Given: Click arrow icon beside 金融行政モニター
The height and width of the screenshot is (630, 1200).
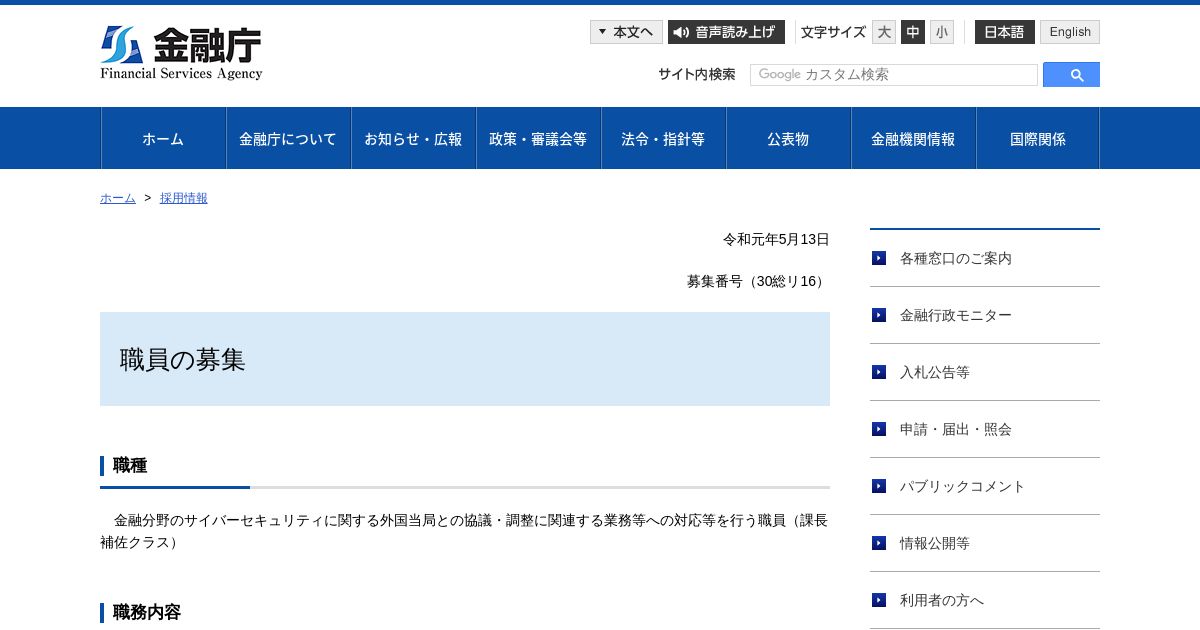Looking at the screenshot, I should click(x=879, y=315).
